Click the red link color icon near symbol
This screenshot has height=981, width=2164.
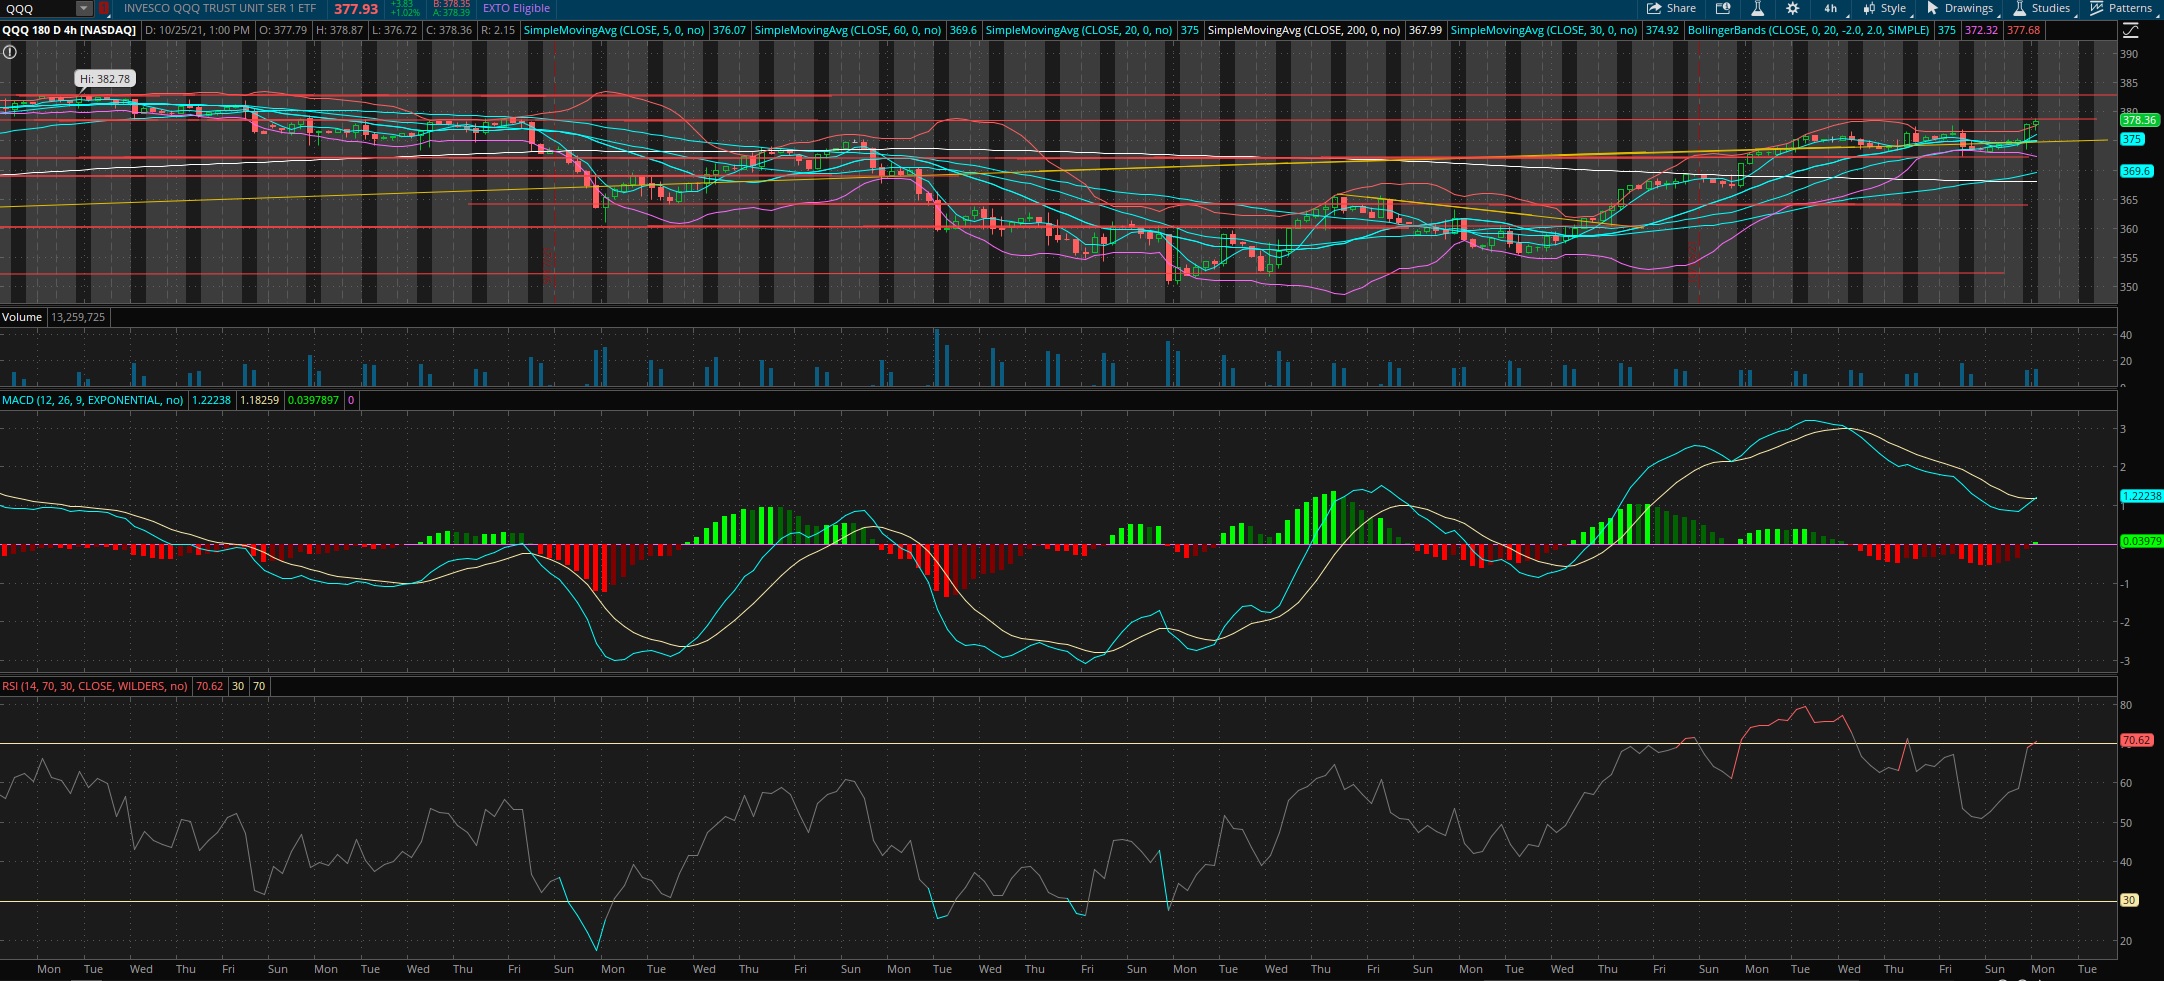[104, 8]
